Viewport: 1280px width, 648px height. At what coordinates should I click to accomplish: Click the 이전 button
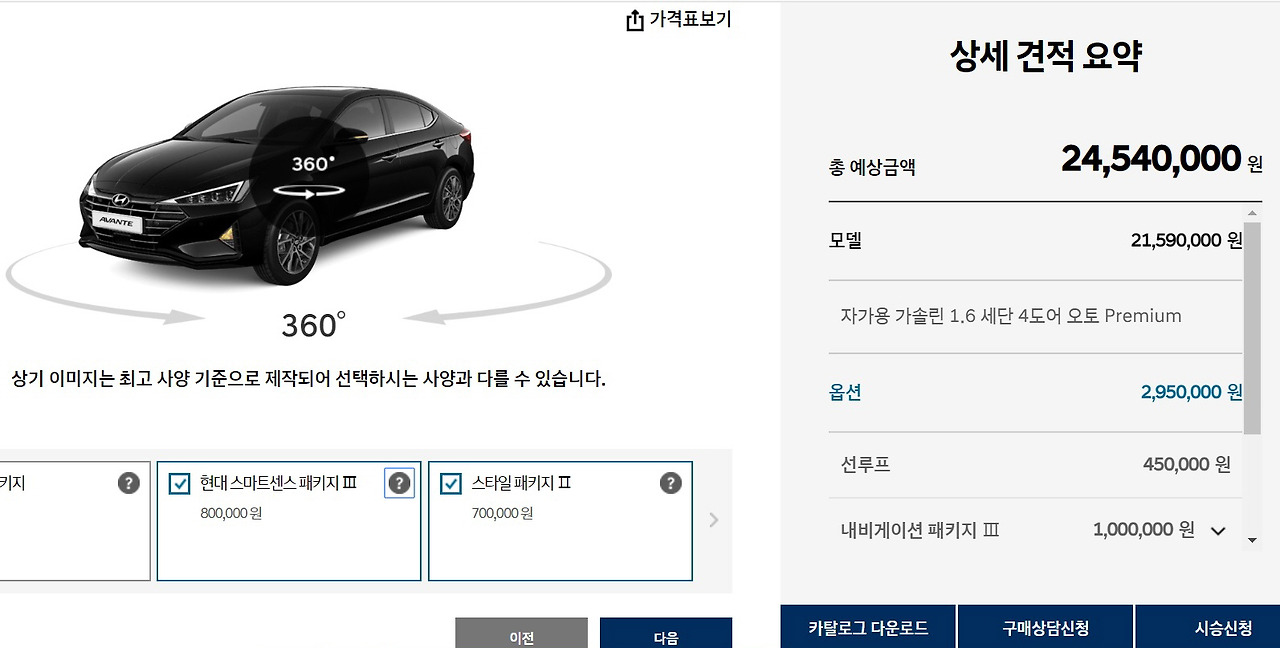521,634
